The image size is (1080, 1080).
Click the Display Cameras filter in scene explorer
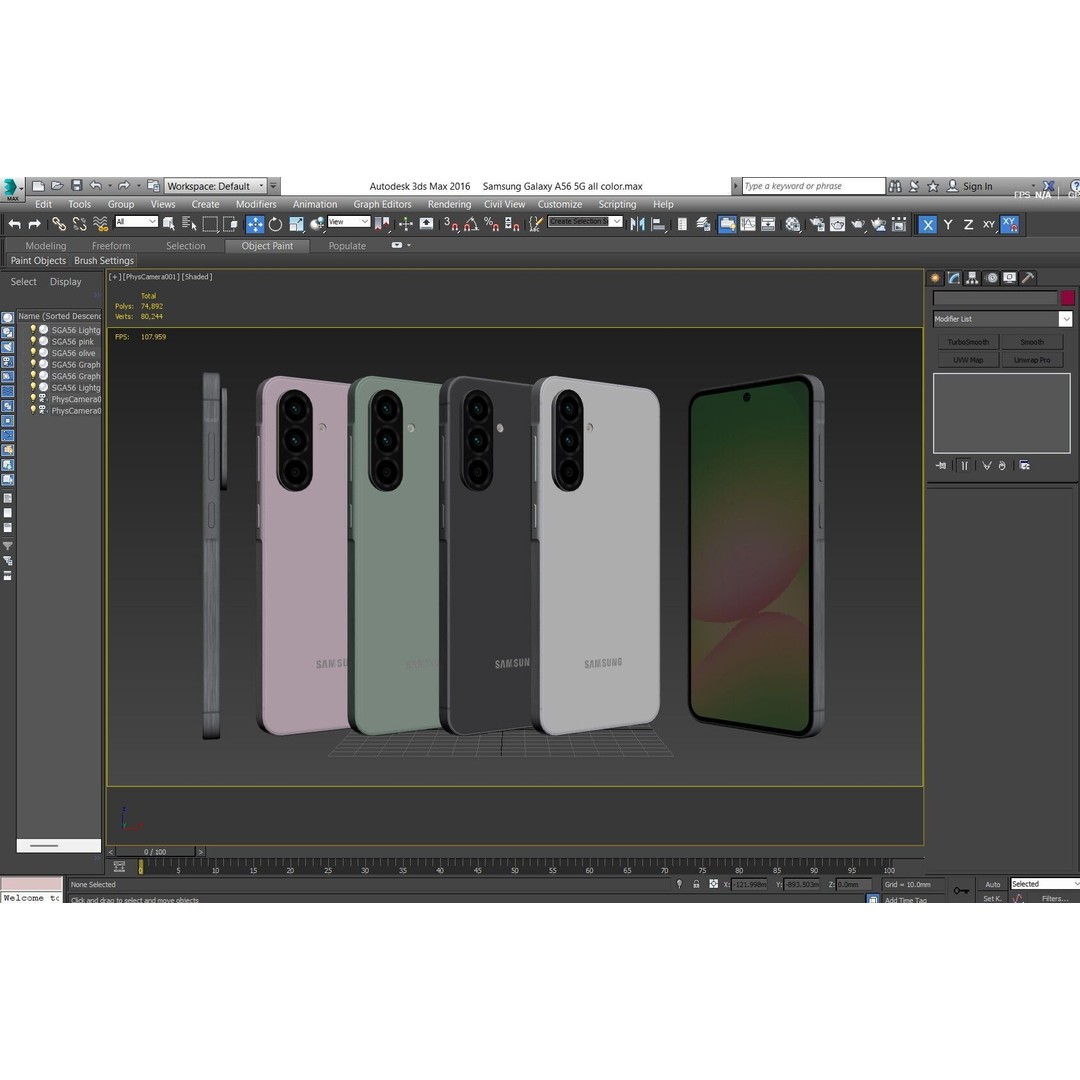coord(8,362)
